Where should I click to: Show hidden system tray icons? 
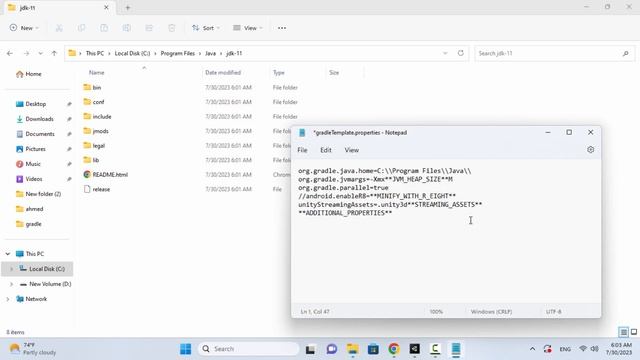click(x=532, y=349)
